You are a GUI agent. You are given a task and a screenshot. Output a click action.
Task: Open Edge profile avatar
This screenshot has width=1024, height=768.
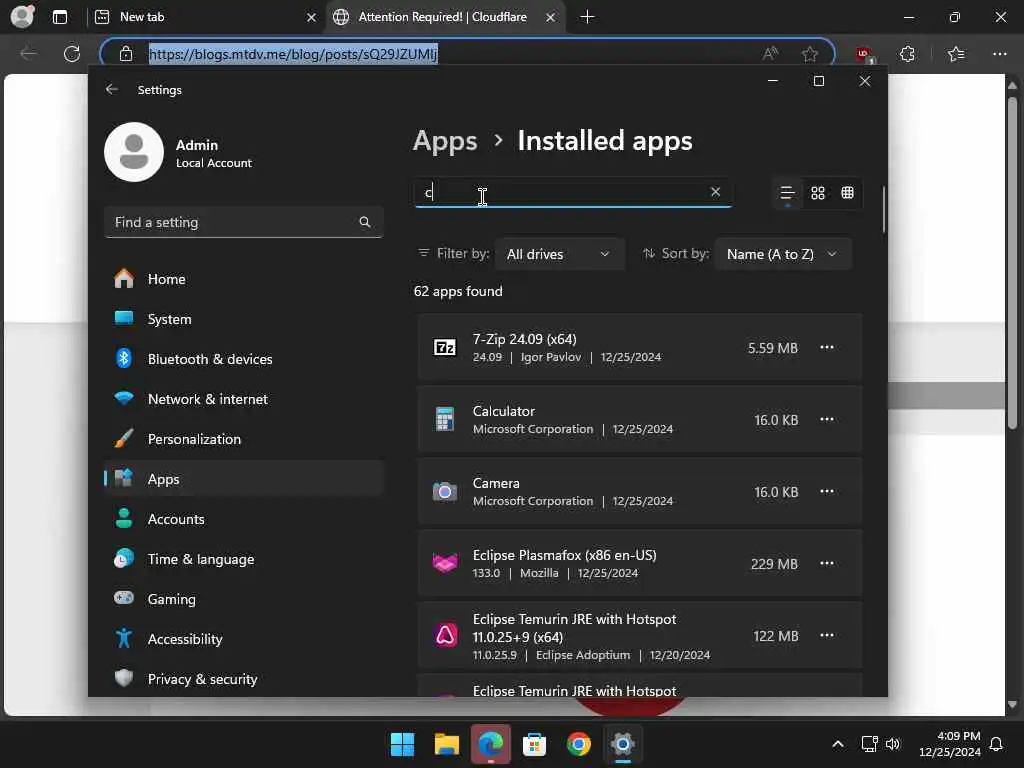(22, 16)
